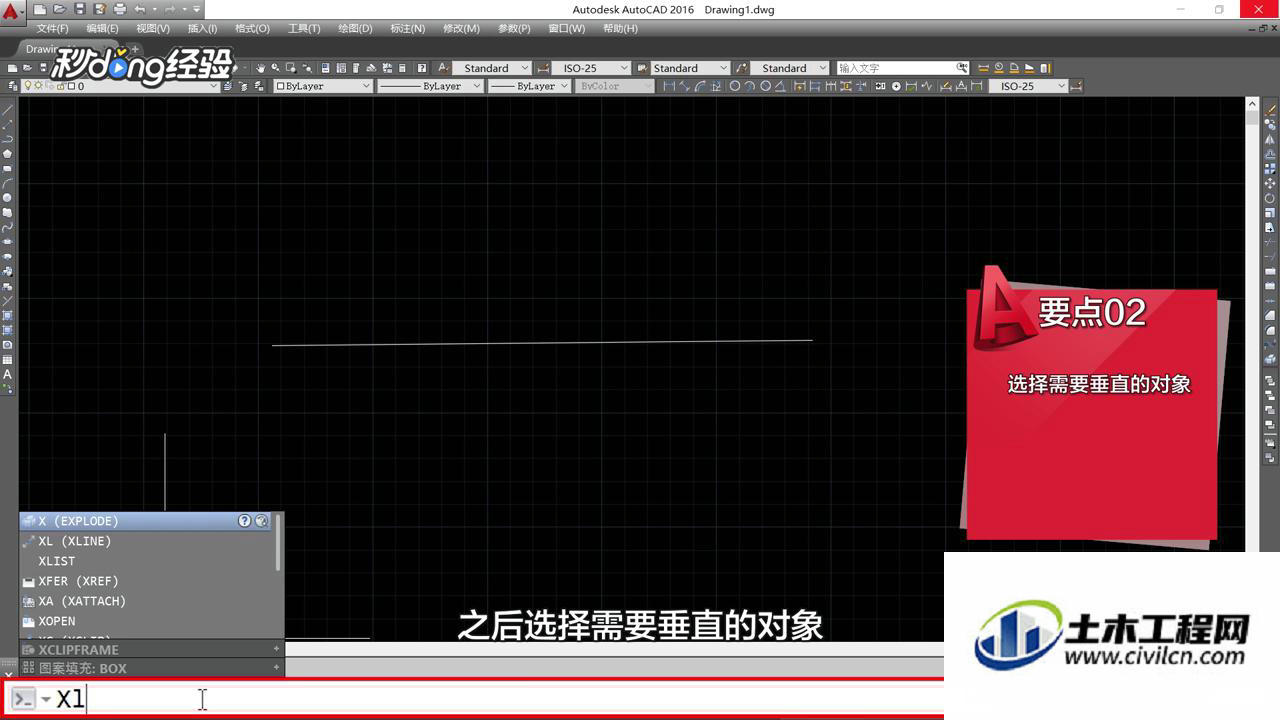Open the 参数(P) menu
Image resolution: width=1280 pixels, height=720 pixels.
pos(514,28)
